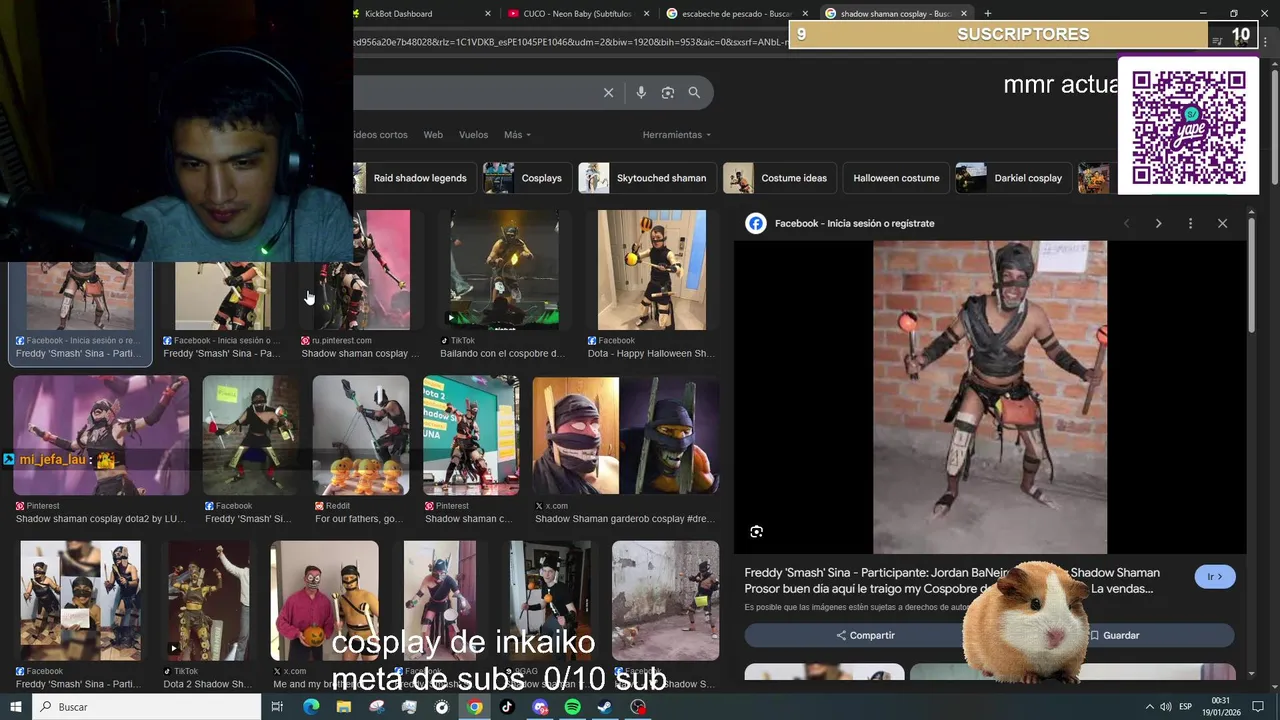The image size is (1280, 720).
Task: Open Freddy 'Smash' Sina preview title link
Action: pos(952,581)
